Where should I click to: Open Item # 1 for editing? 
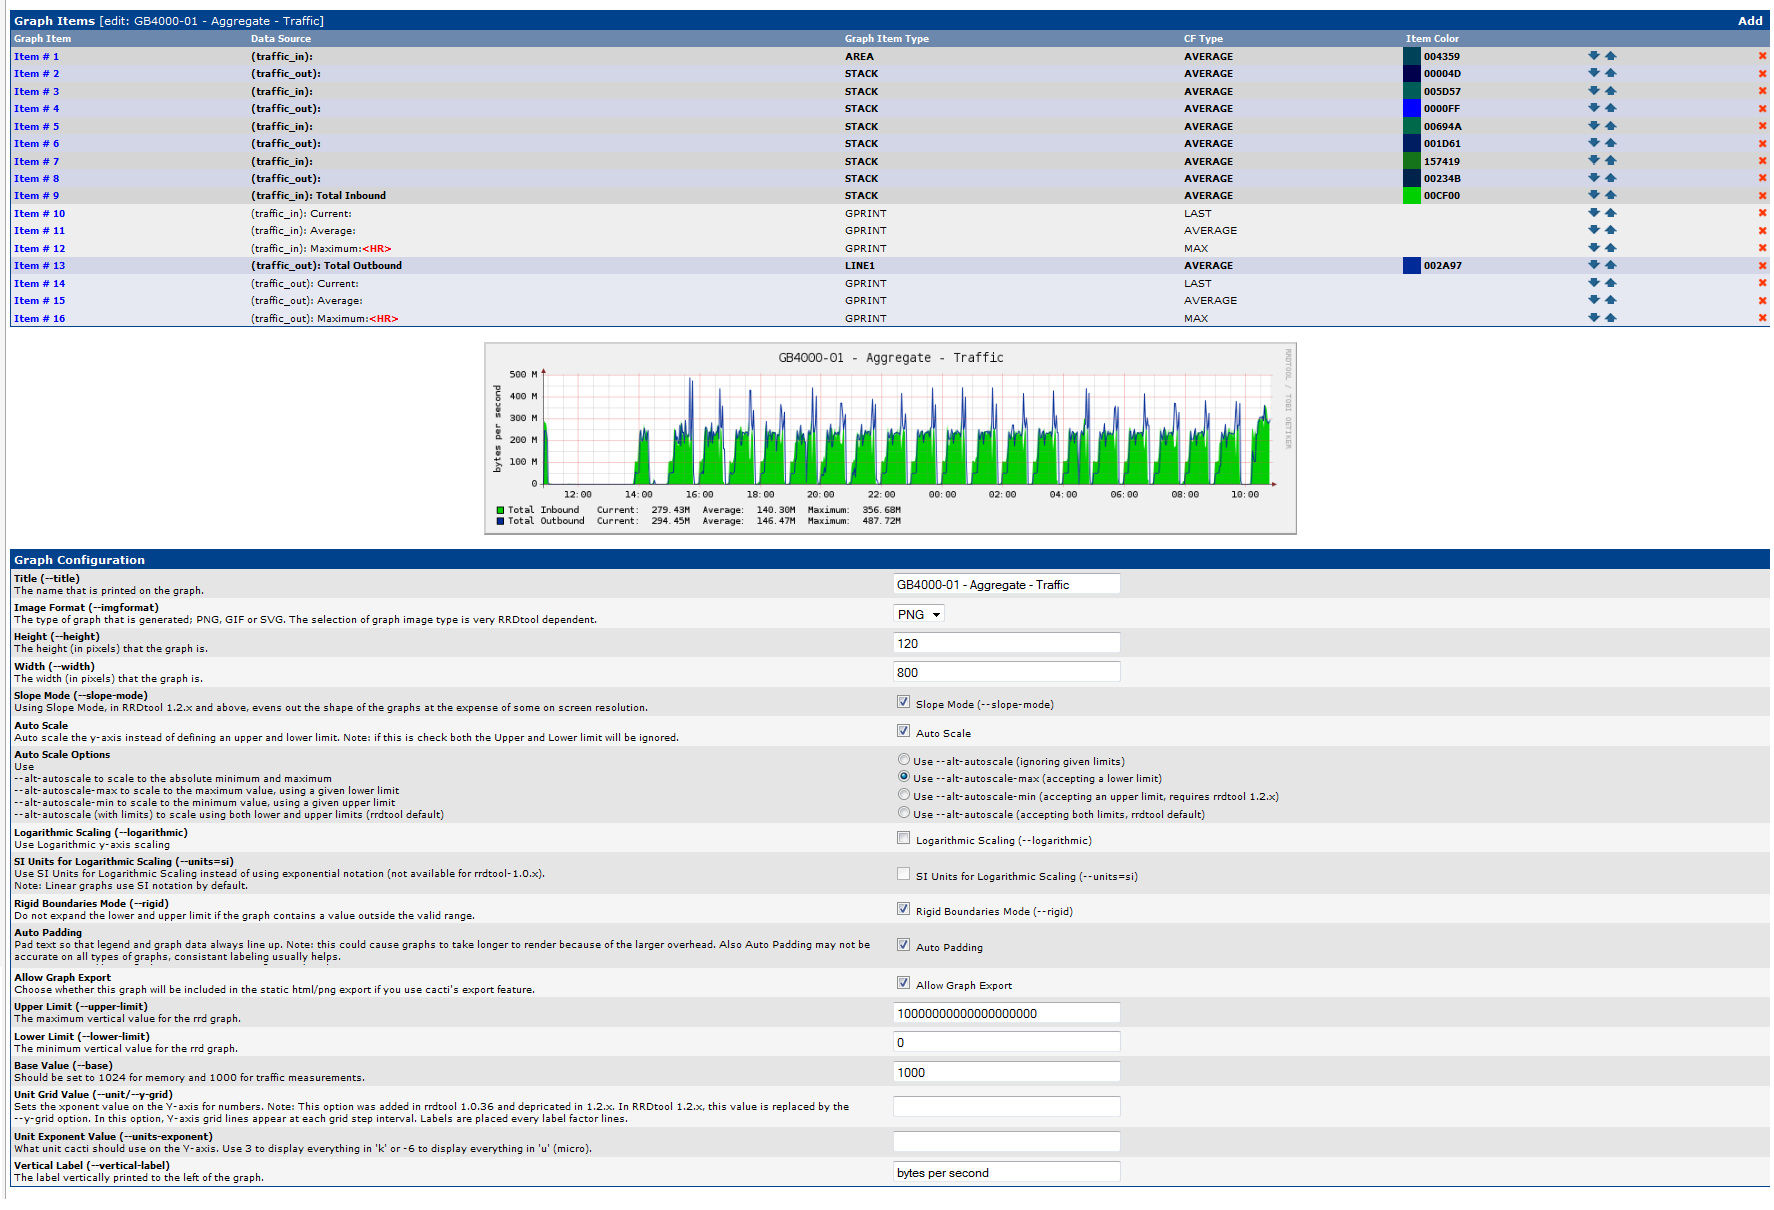(x=36, y=56)
